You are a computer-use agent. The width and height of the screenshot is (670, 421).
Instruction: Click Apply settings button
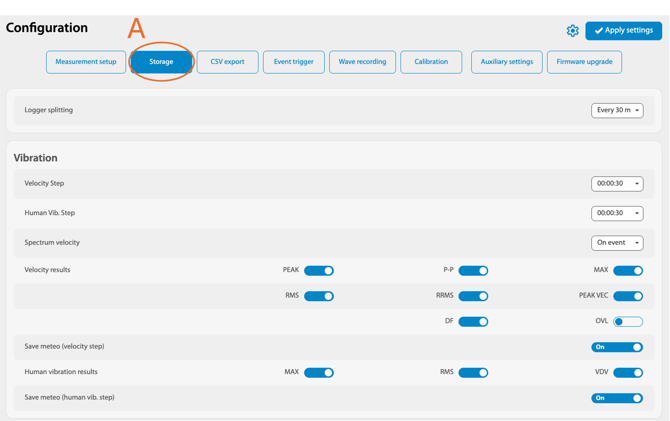pos(623,31)
